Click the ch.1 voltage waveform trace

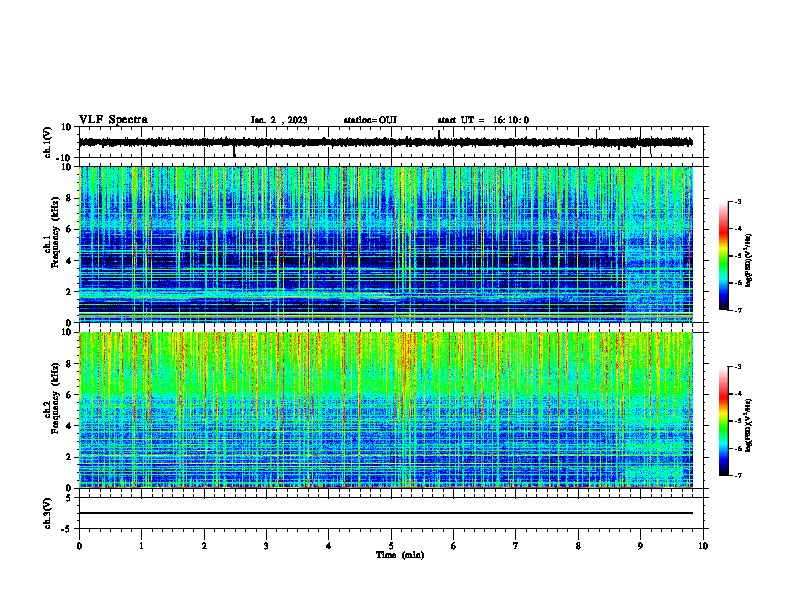(385, 142)
